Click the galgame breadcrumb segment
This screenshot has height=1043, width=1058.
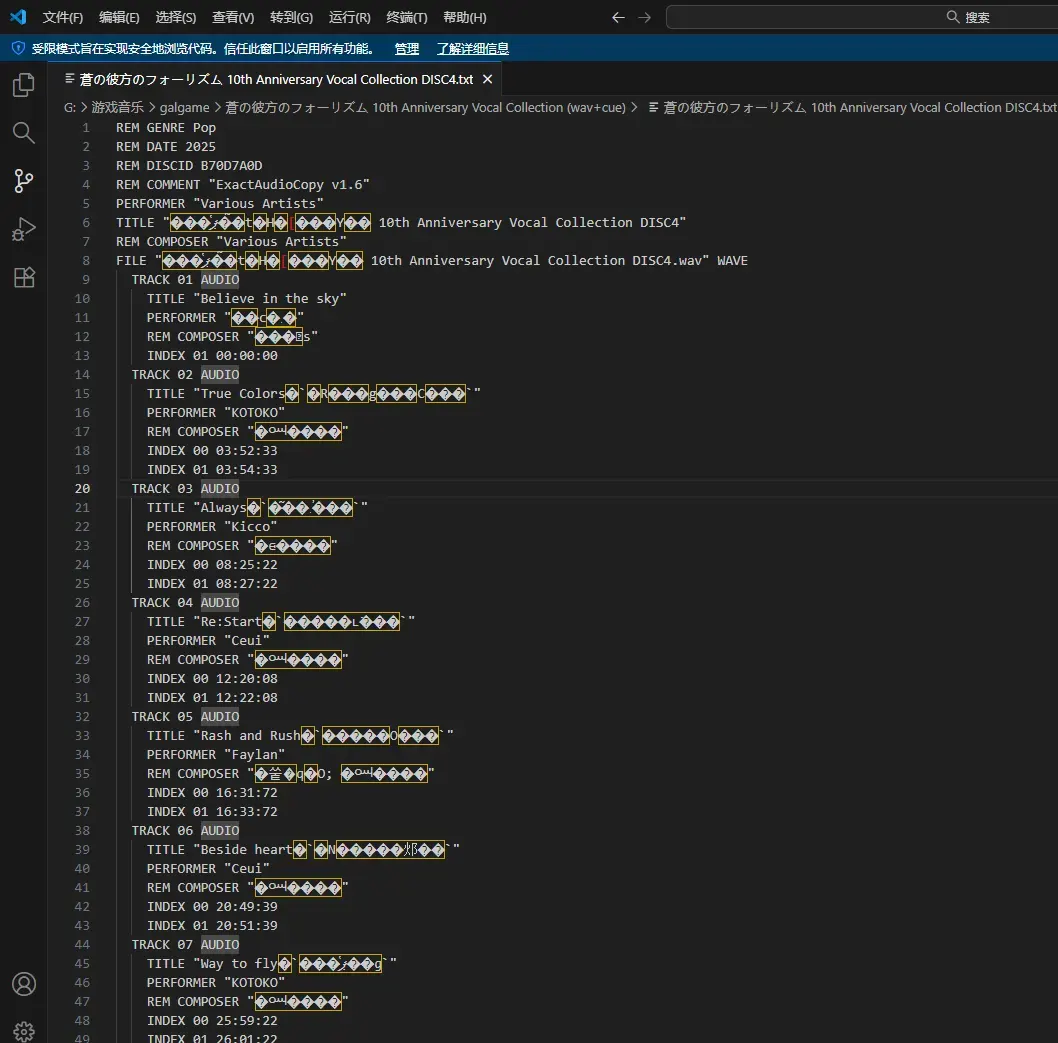[x=184, y=107]
